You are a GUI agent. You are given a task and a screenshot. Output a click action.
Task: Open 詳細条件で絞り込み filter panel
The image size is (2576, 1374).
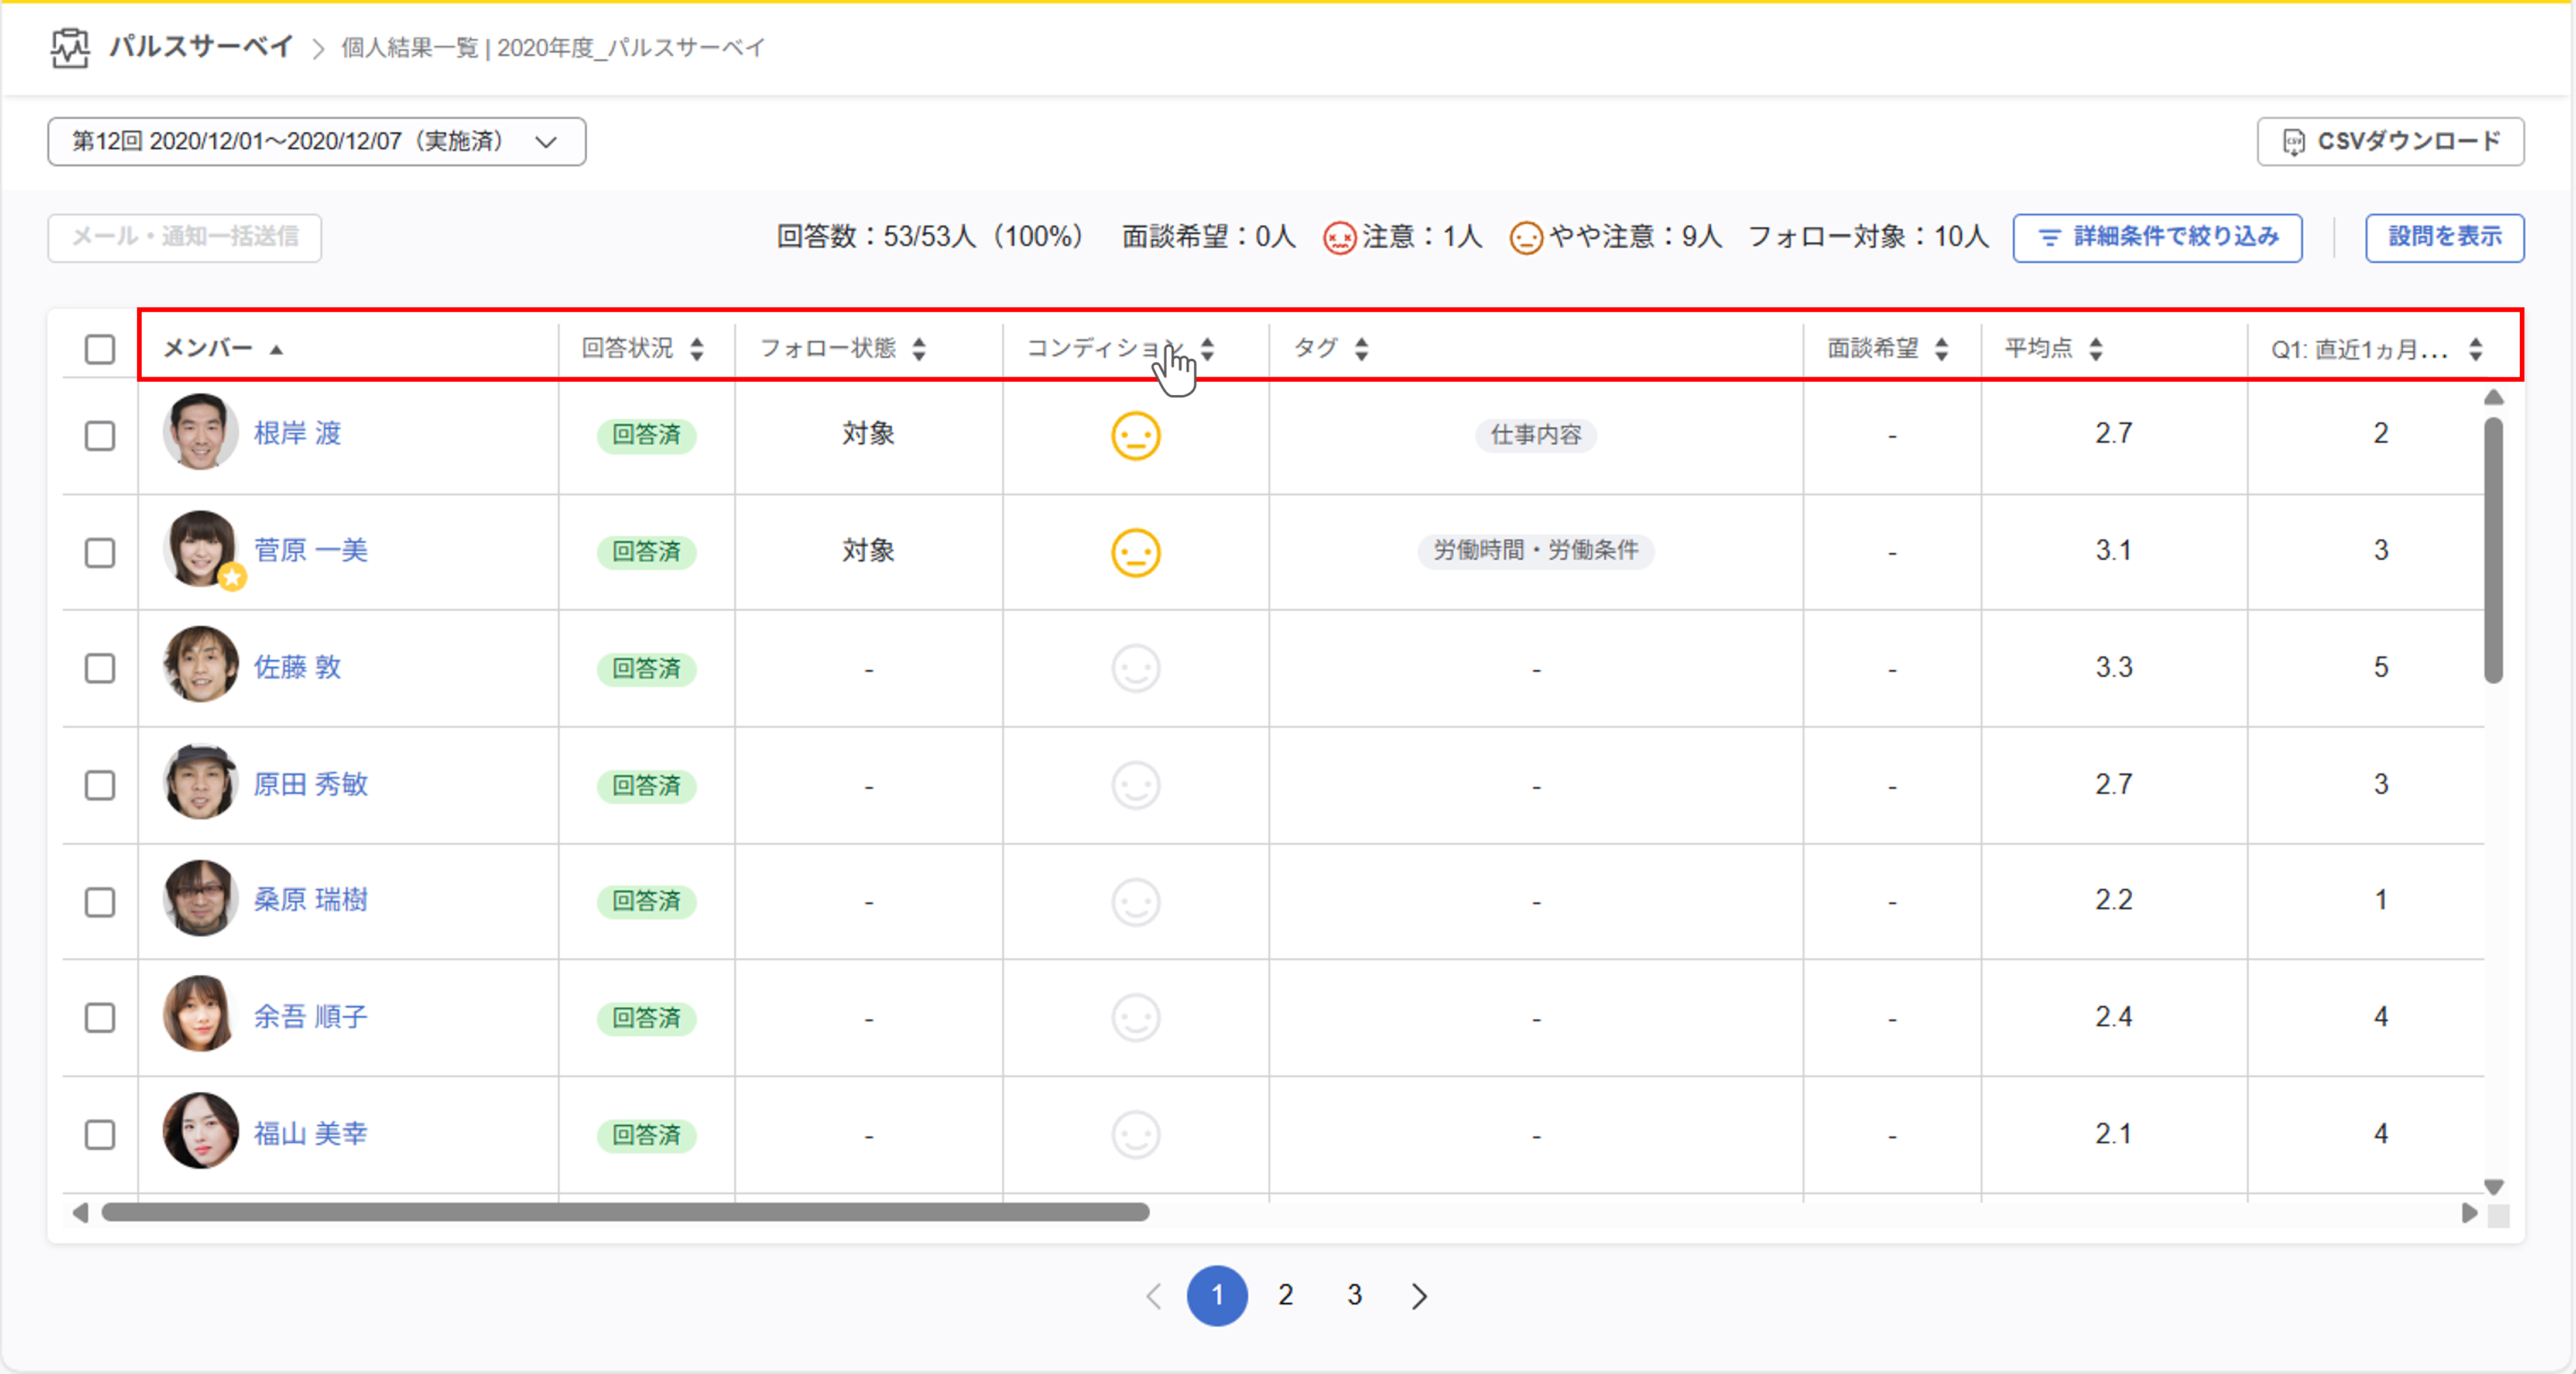(2157, 238)
